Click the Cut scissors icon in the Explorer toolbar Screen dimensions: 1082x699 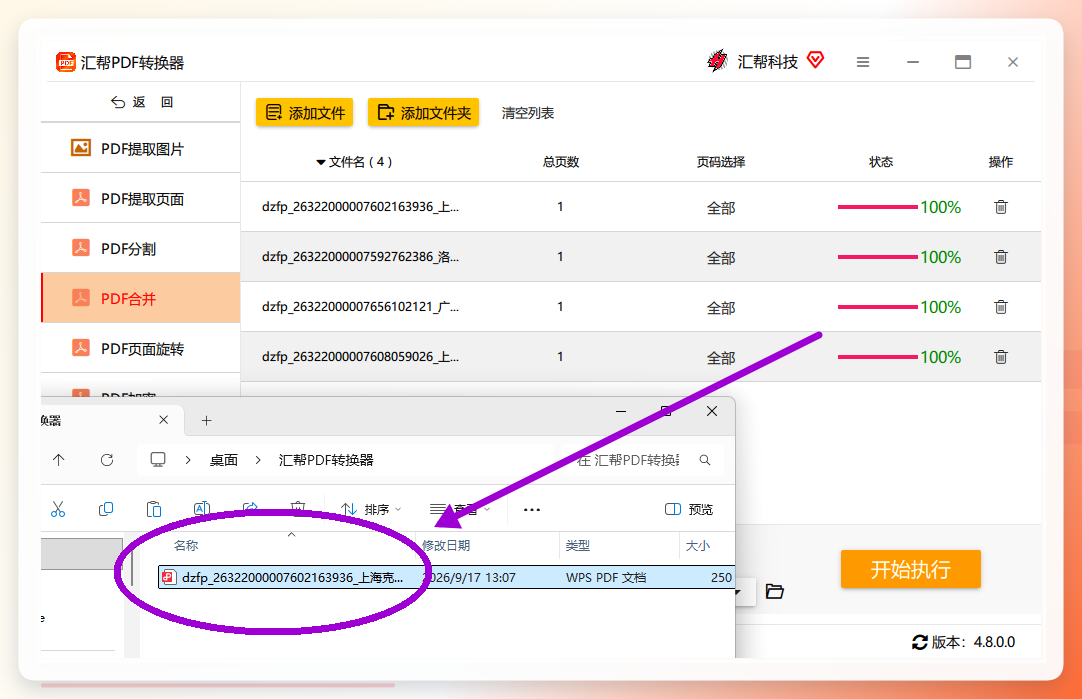click(58, 509)
